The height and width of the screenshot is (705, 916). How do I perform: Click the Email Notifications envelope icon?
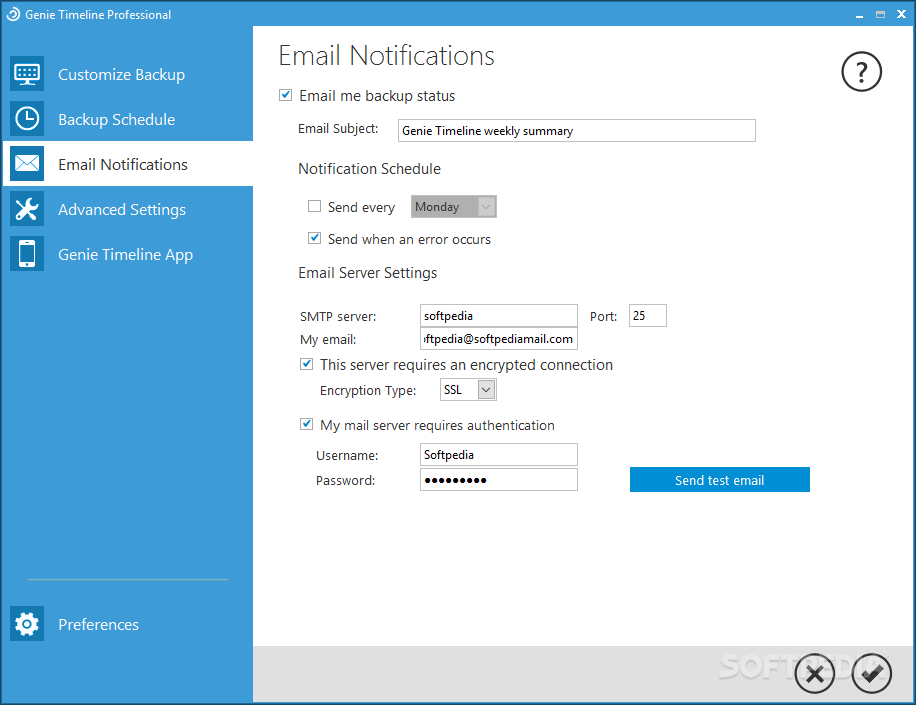tap(27, 164)
